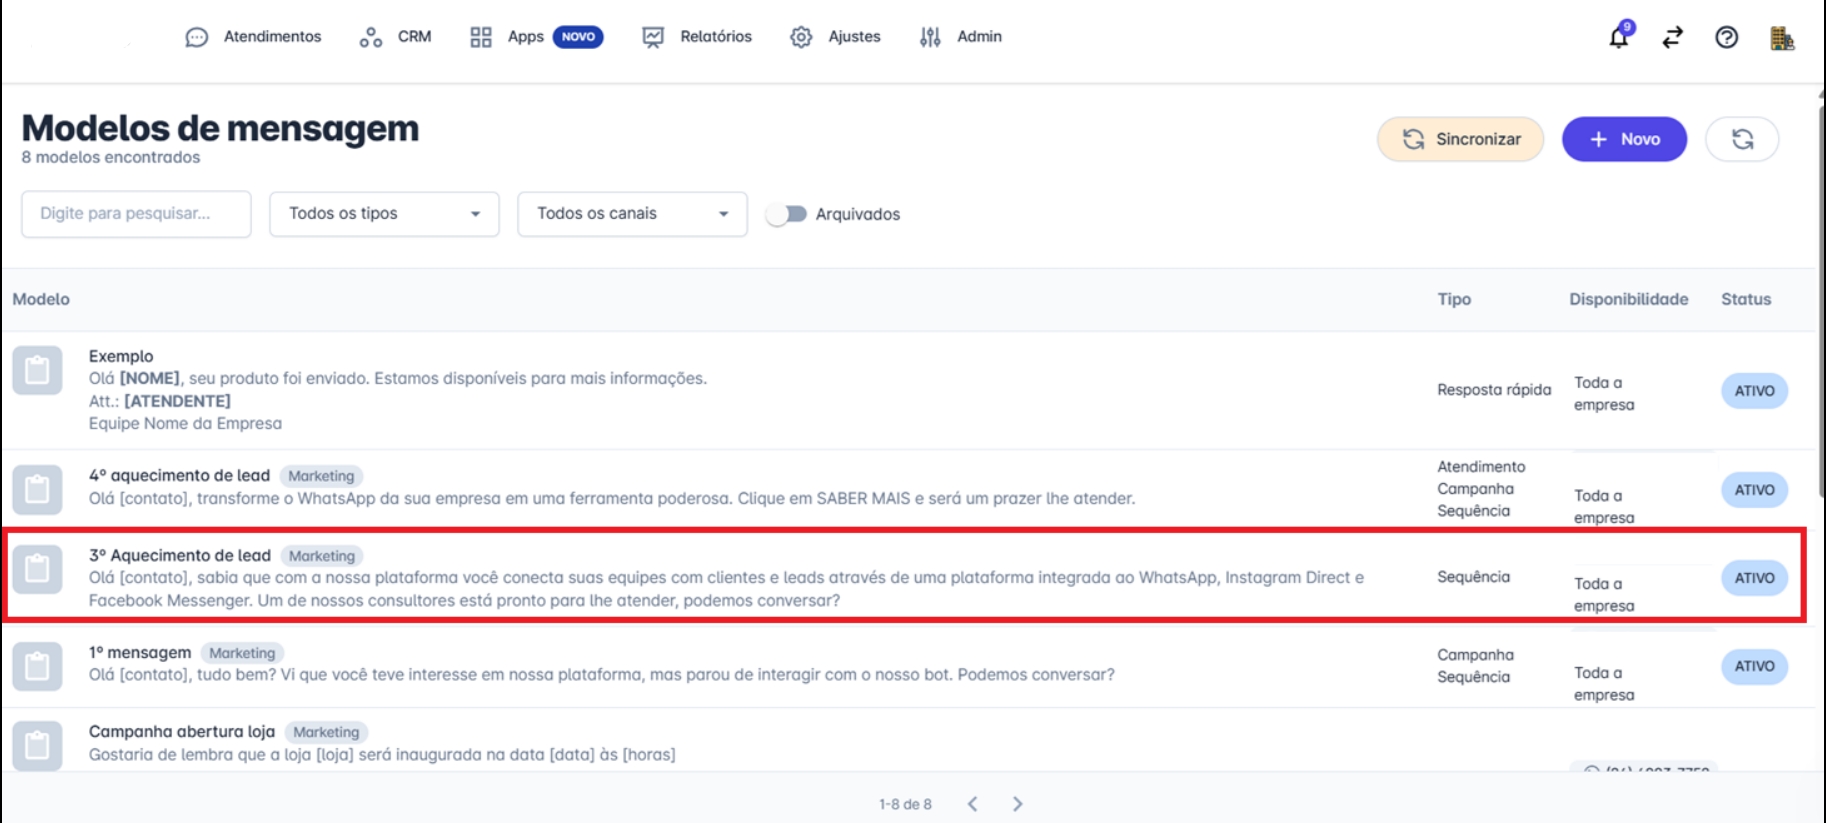Click clipboard icon for 1º mensagem template
The image size is (1826, 823).
tap(38, 666)
